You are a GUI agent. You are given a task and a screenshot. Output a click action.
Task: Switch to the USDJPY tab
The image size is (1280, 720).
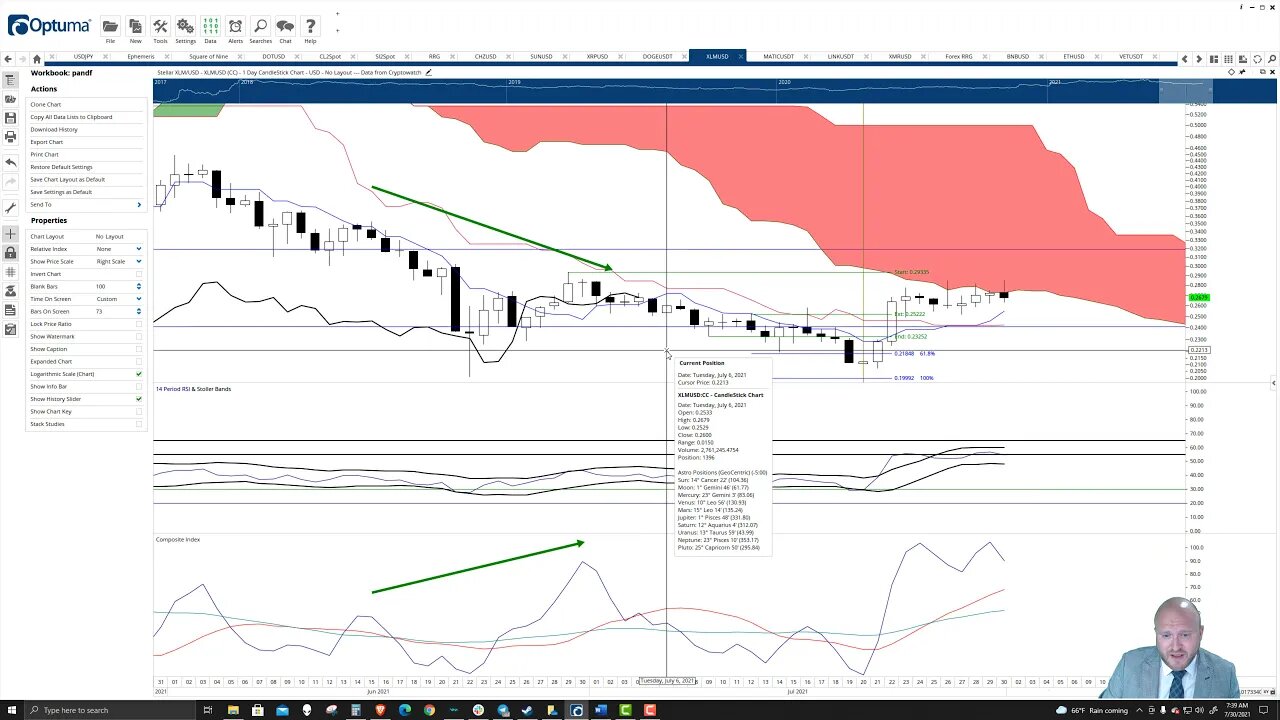[83, 57]
